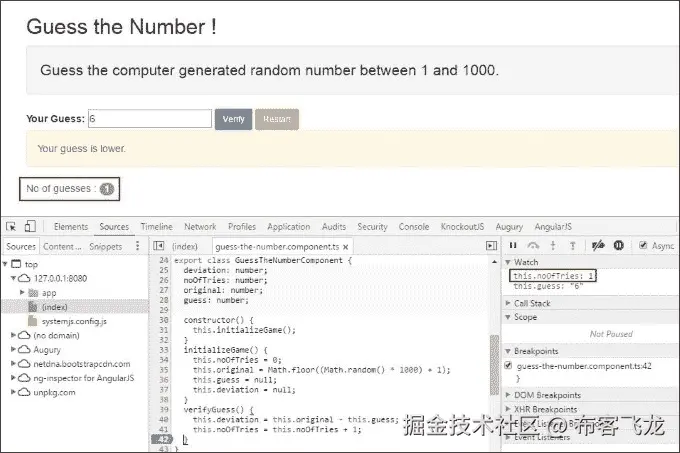Switch to the (index) editor tab

click(184, 246)
